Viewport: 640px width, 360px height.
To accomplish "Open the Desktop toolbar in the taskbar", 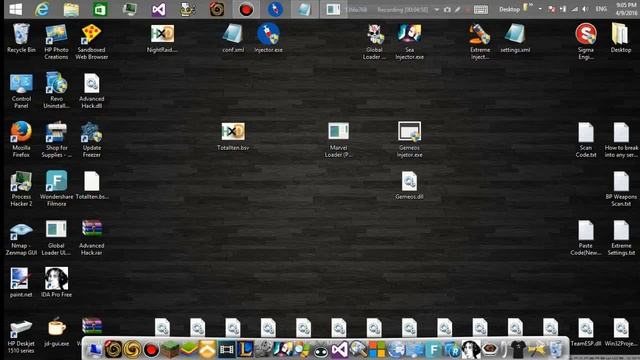I will [x=509, y=9].
